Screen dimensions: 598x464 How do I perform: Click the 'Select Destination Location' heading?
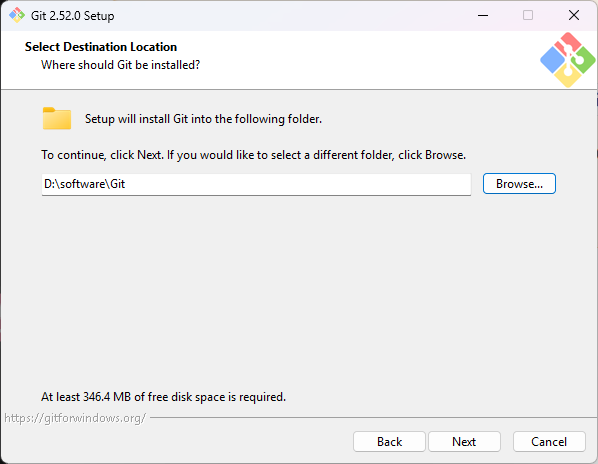coord(101,47)
